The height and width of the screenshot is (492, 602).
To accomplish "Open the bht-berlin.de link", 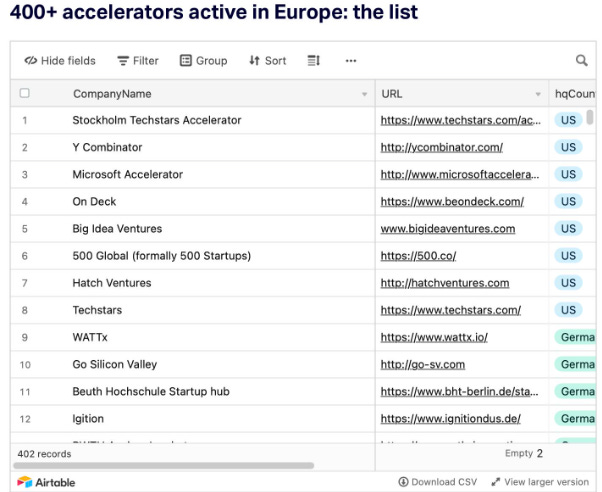I will pyautogui.click(x=460, y=391).
